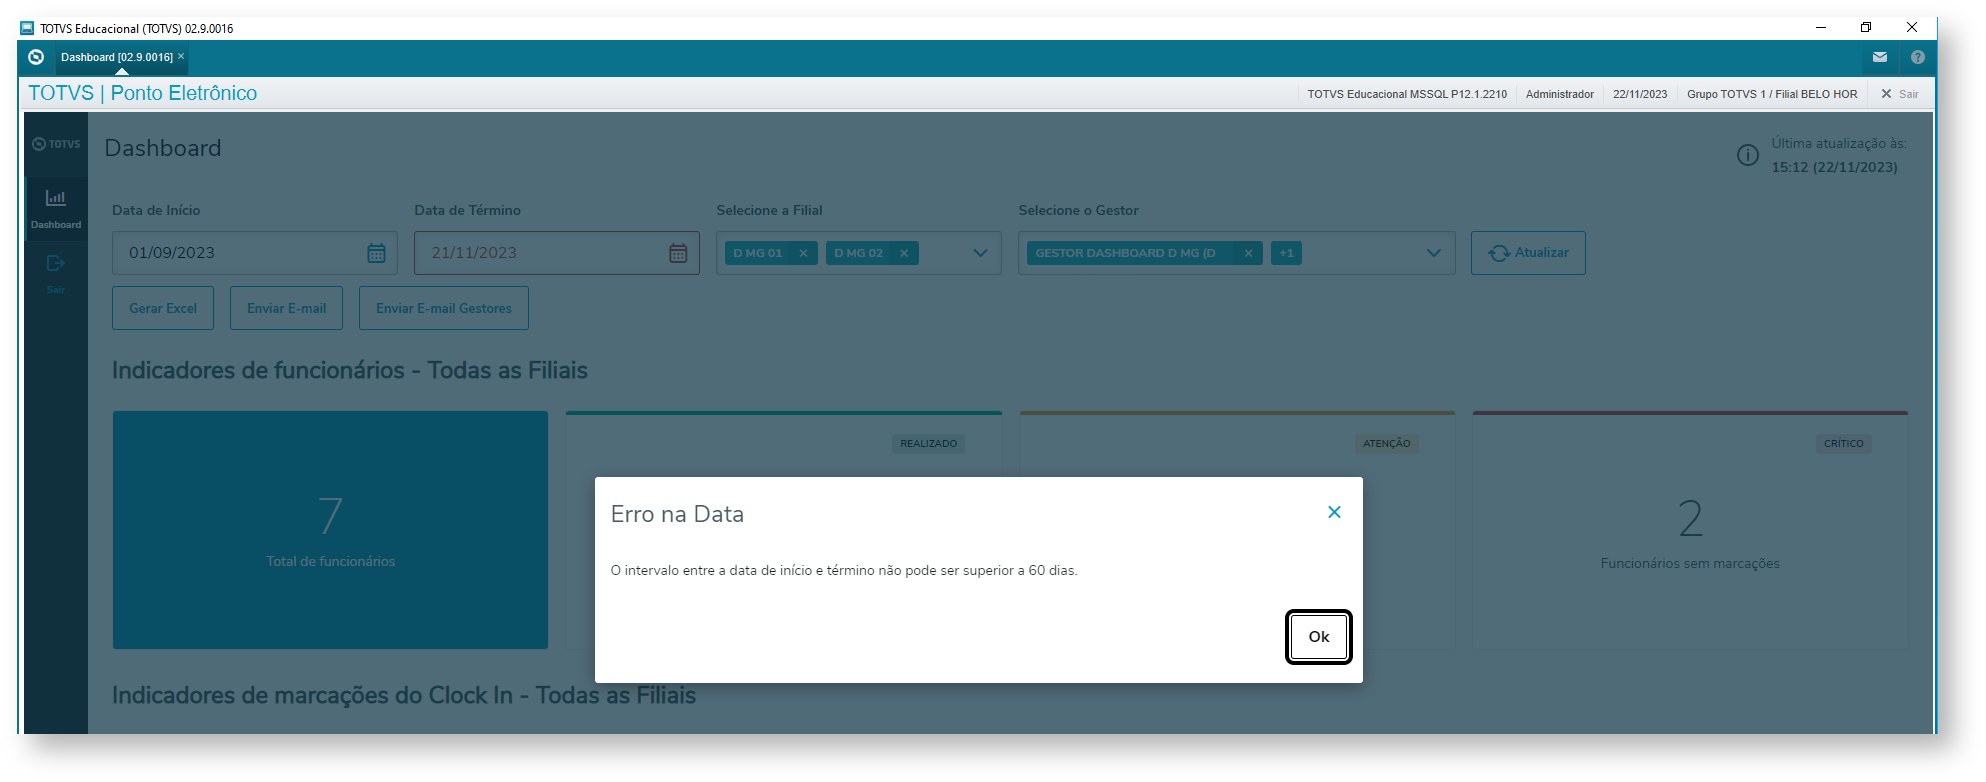Image resolution: width=1986 pixels, height=782 pixels.
Task: Click the CRÍTICO badge
Action: tap(1843, 443)
